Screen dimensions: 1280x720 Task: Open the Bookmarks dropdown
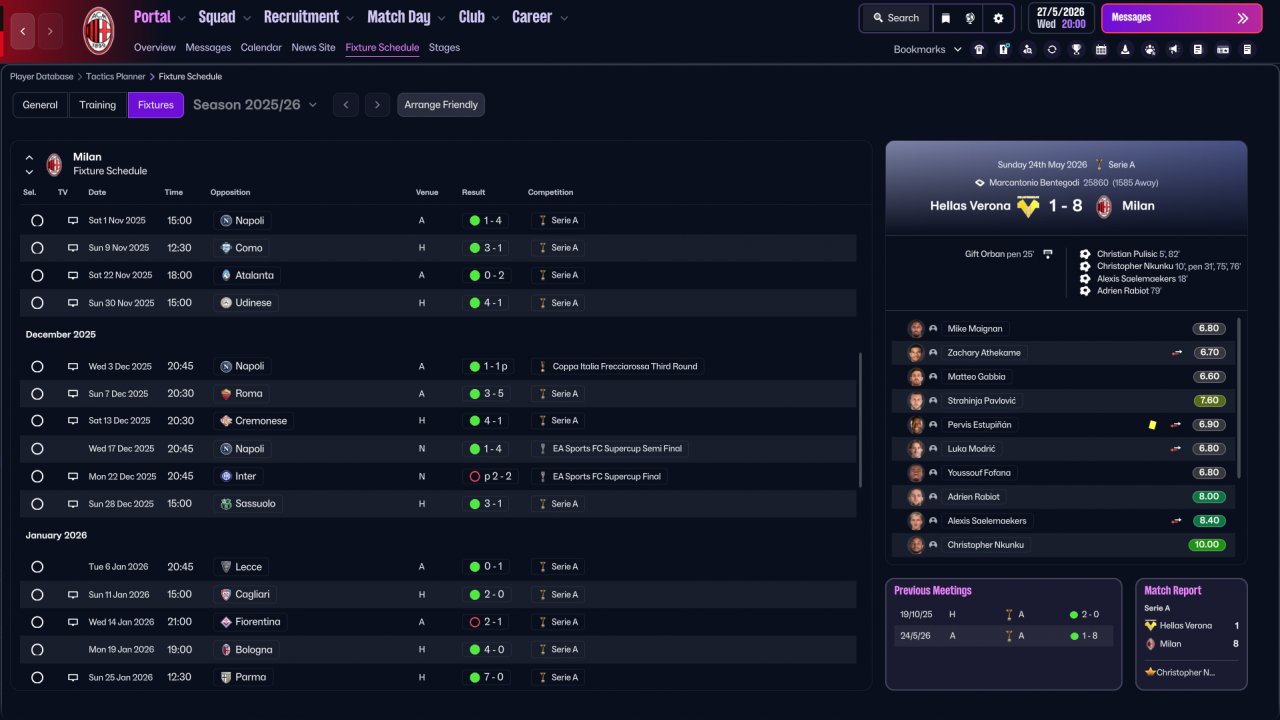[927, 49]
